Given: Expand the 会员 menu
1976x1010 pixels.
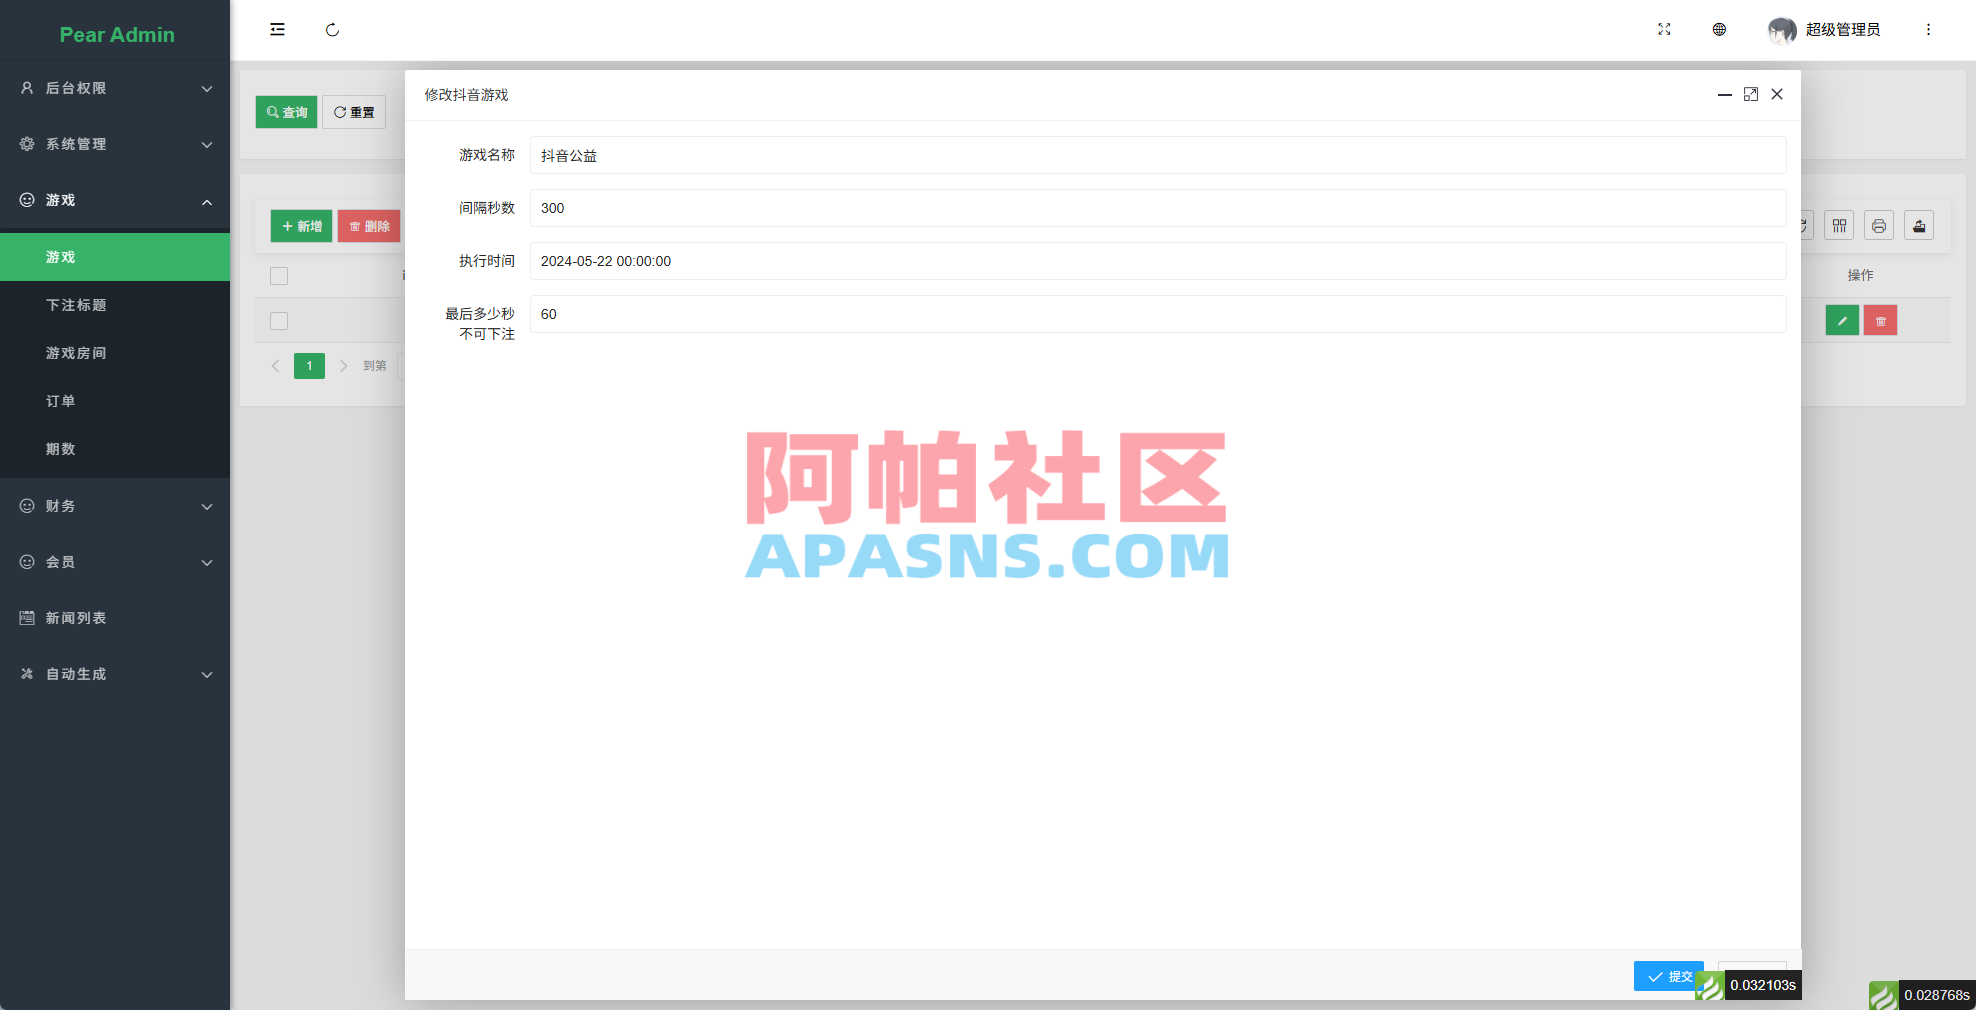Looking at the screenshot, I should 115,562.
